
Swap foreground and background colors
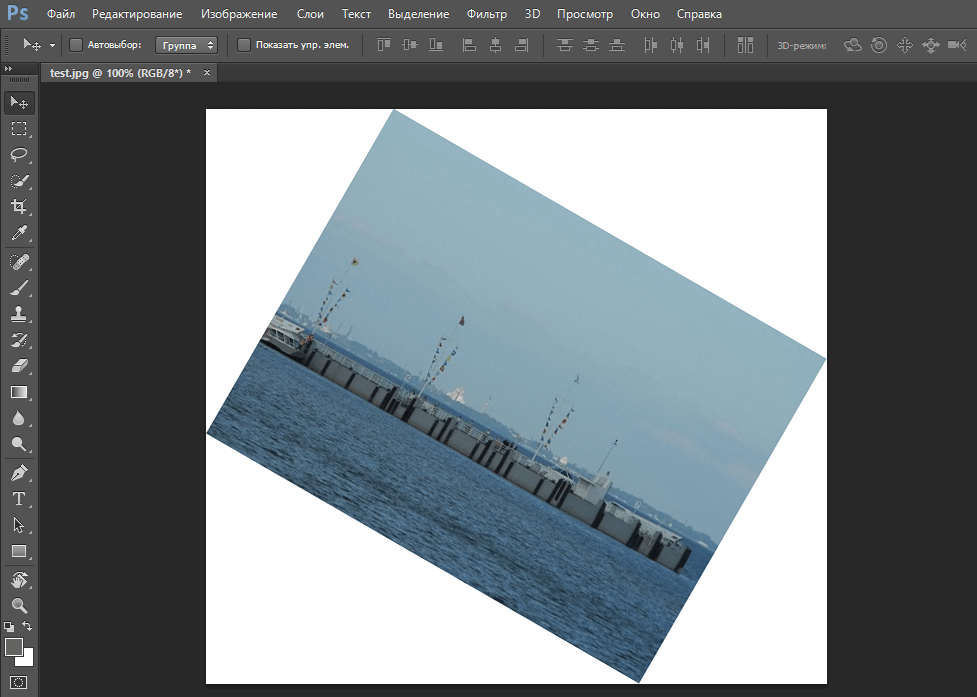pyautogui.click(x=27, y=626)
